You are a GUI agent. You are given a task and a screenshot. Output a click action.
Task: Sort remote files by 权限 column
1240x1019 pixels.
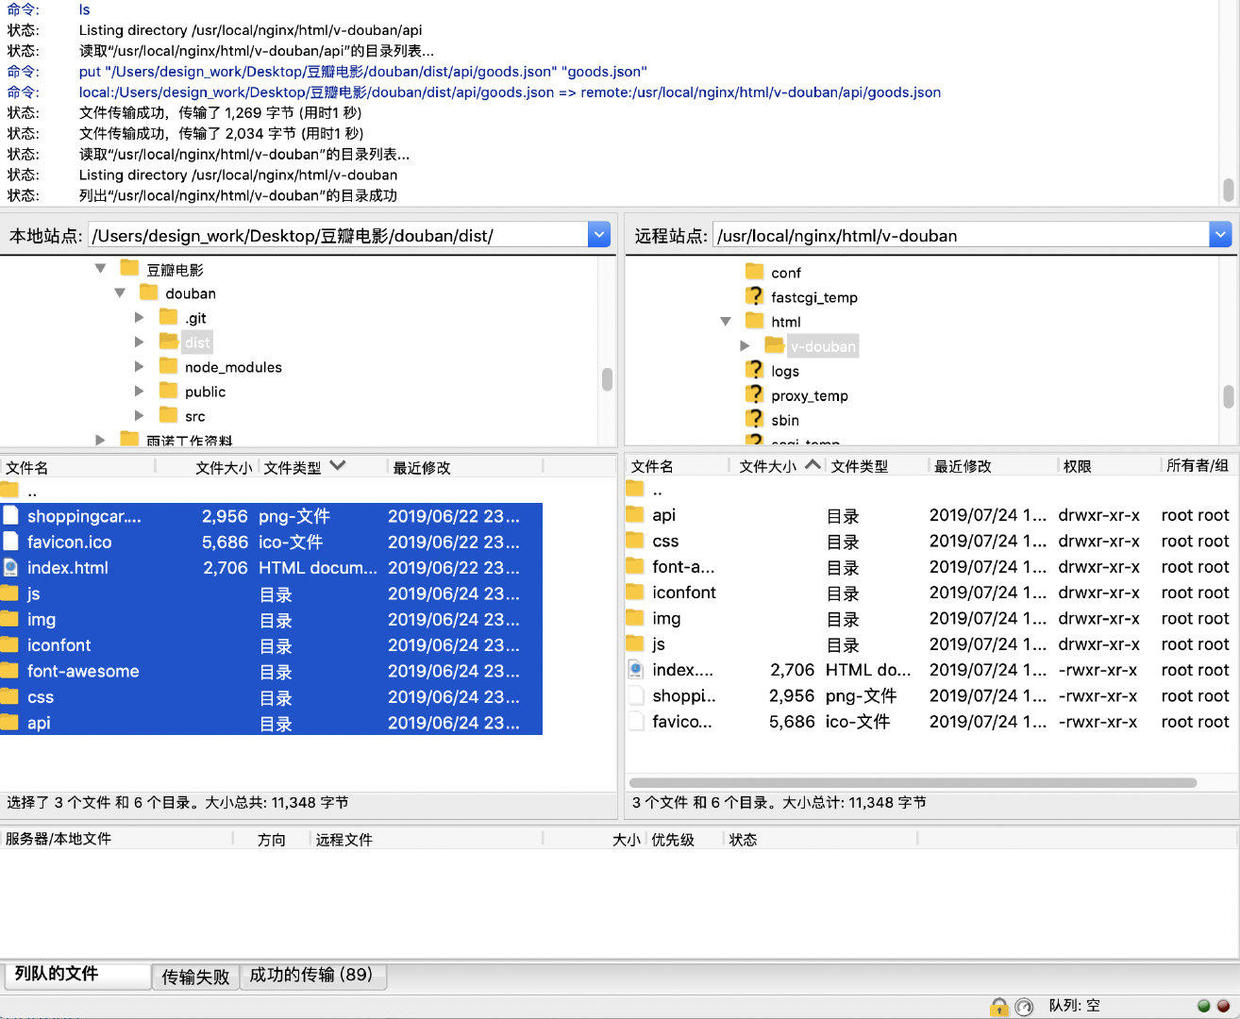tap(1109, 466)
